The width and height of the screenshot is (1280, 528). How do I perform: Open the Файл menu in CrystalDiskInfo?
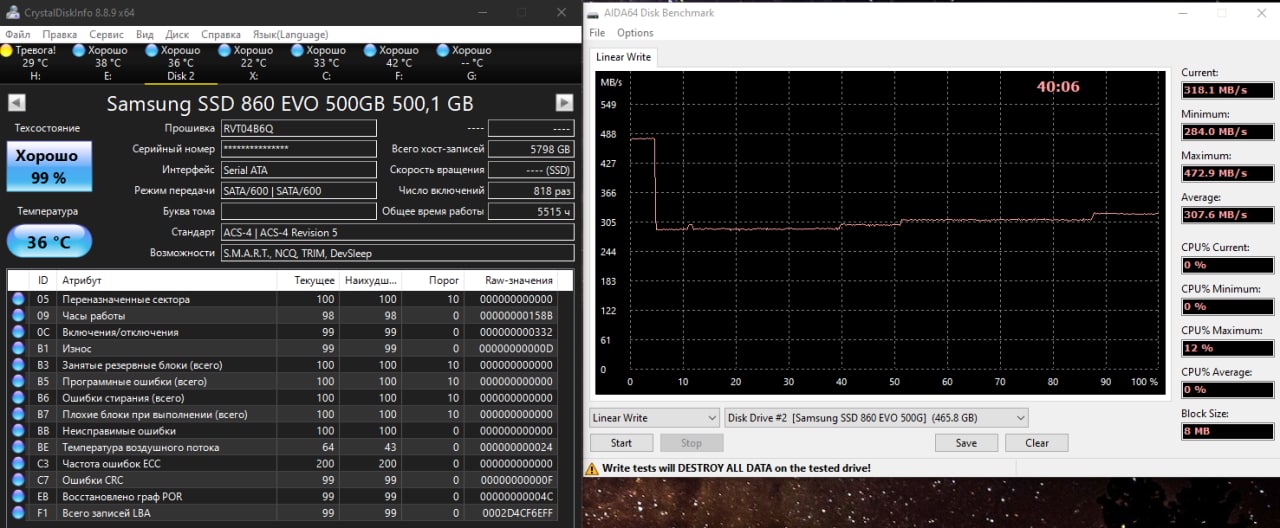(17, 34)
